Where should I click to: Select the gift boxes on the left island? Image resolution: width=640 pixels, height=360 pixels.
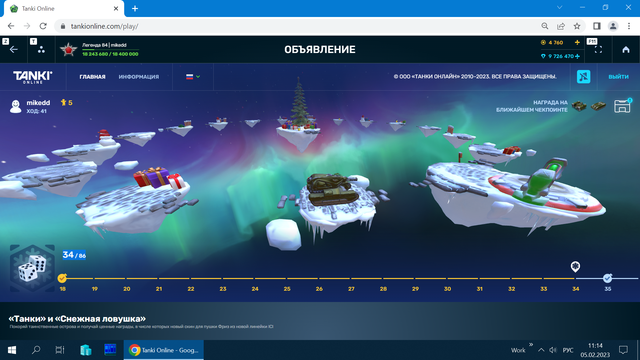158,178
